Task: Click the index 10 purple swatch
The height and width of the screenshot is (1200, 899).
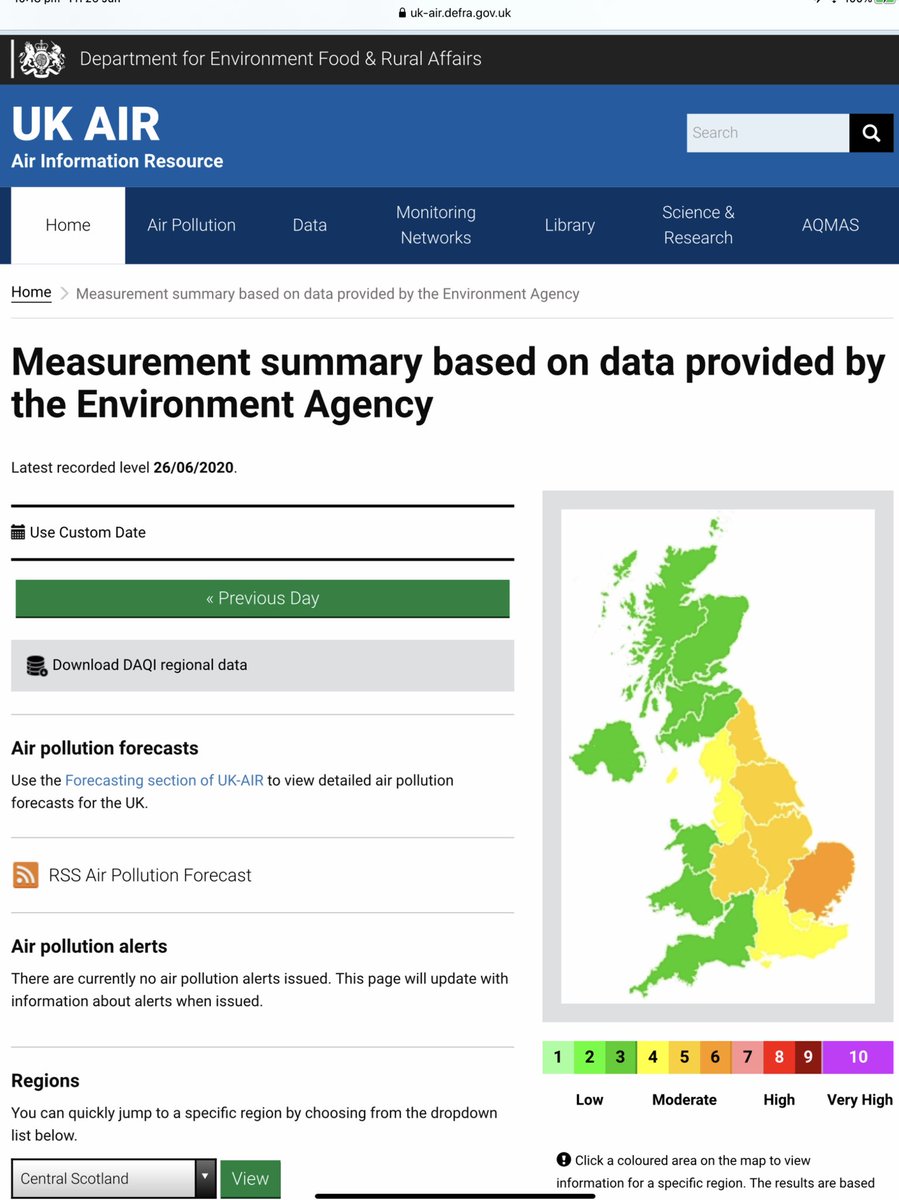Action: click(x=858, y=1057)
